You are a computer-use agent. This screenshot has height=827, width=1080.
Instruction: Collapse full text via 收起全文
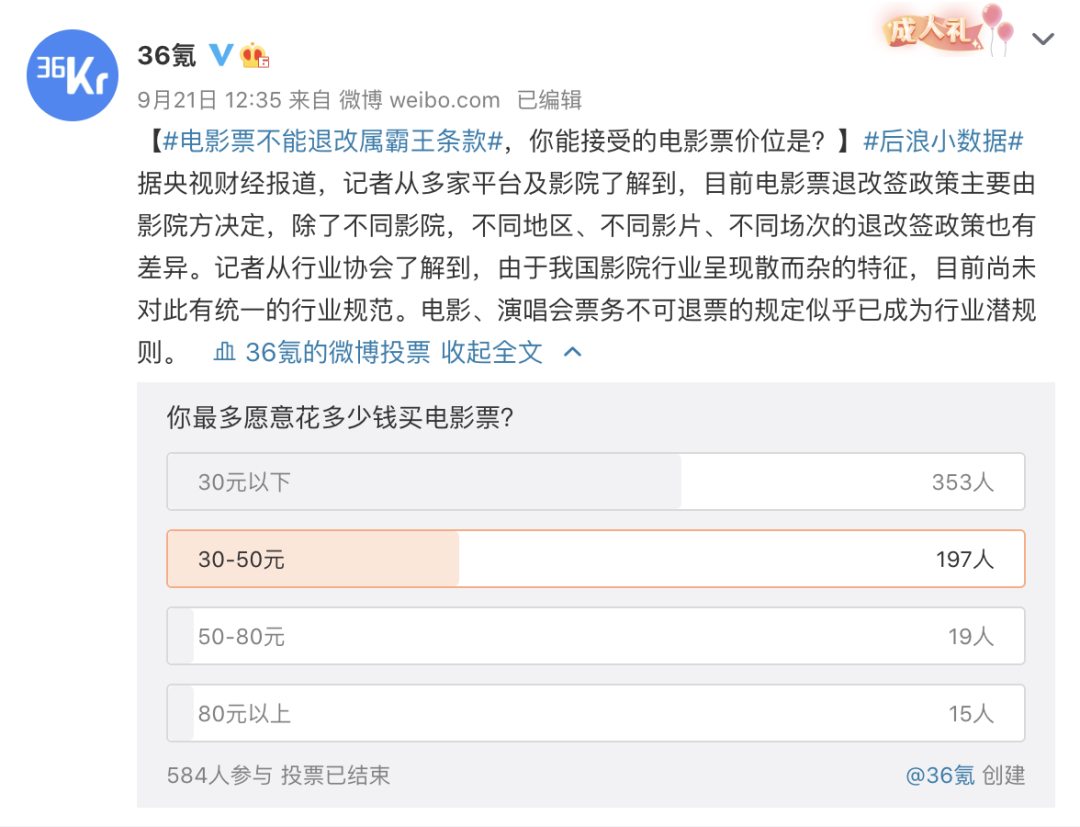point(492,352)
